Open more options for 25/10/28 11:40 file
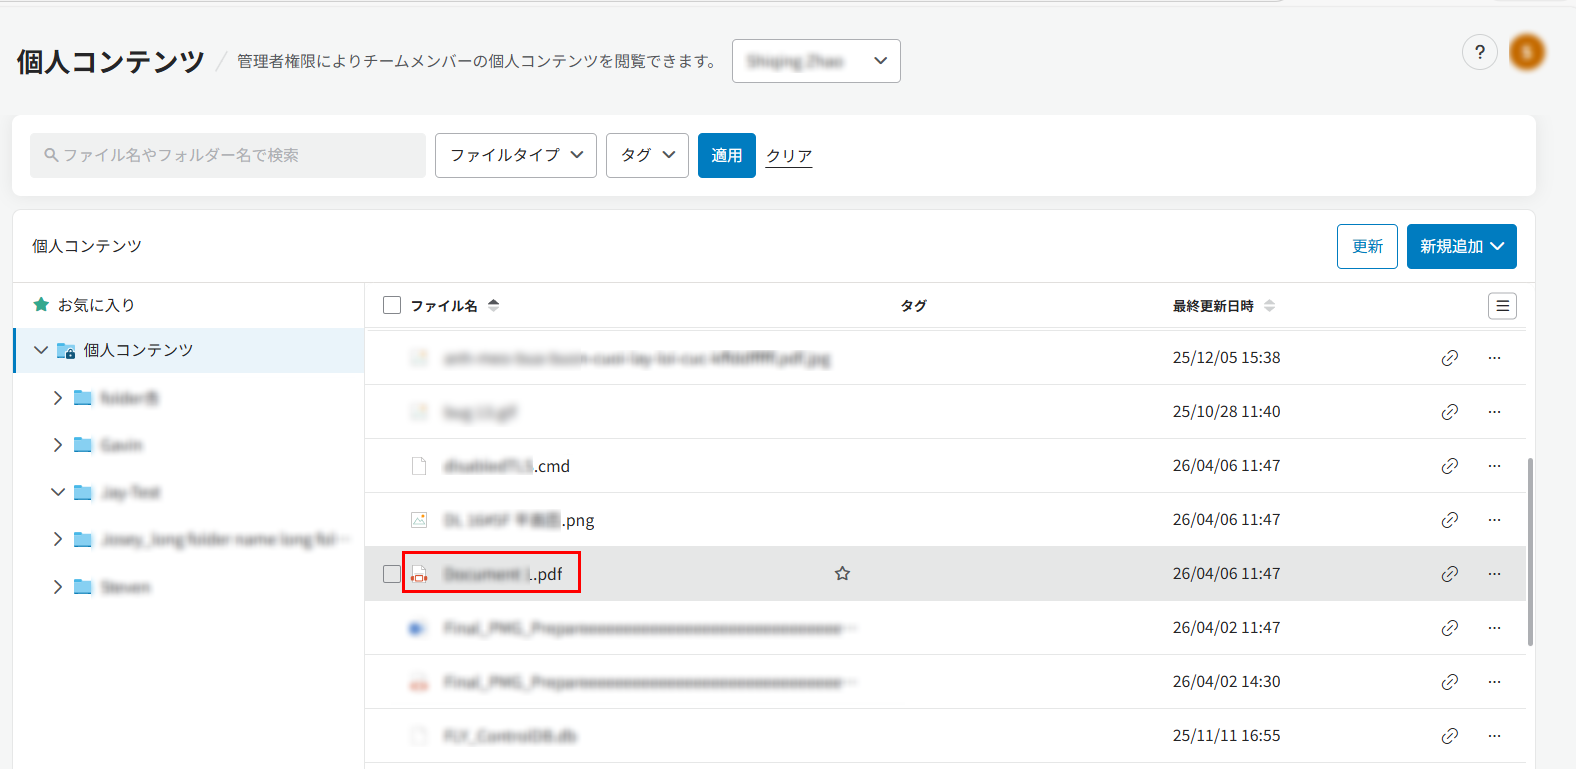The image size is (1576, 769). click(x=1494, y=412)
